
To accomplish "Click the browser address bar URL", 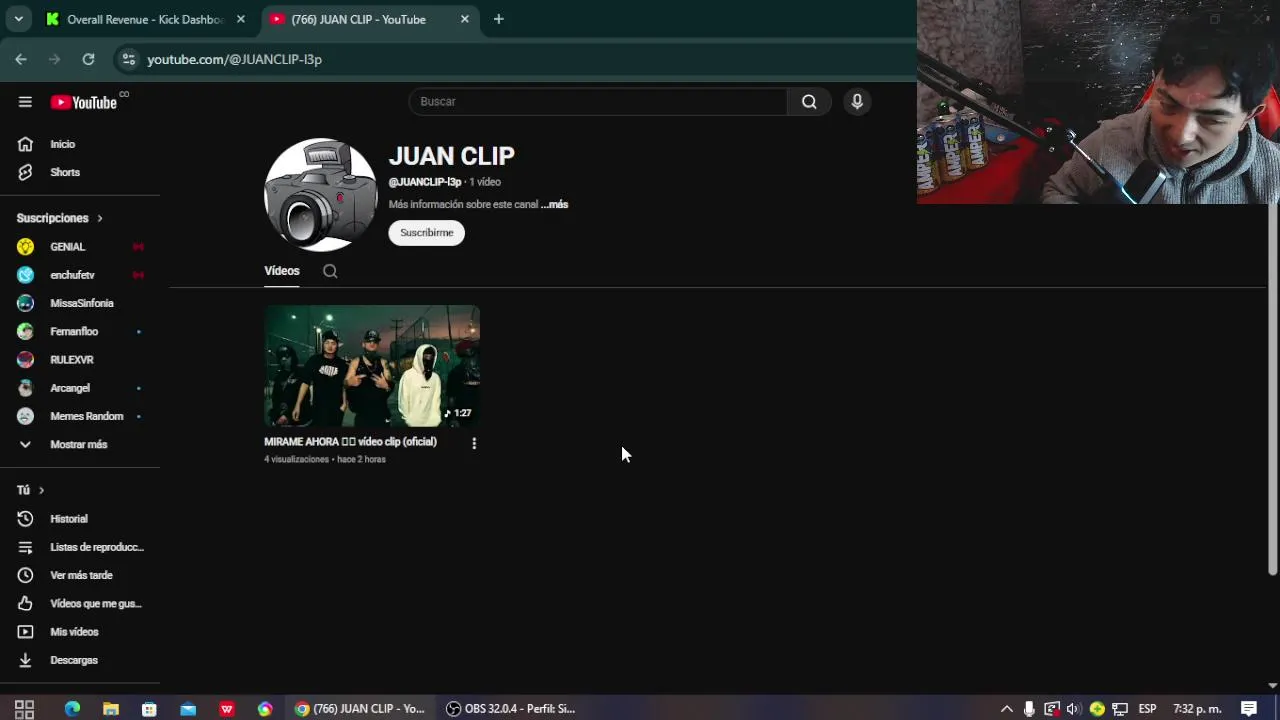I will [235, 59].
